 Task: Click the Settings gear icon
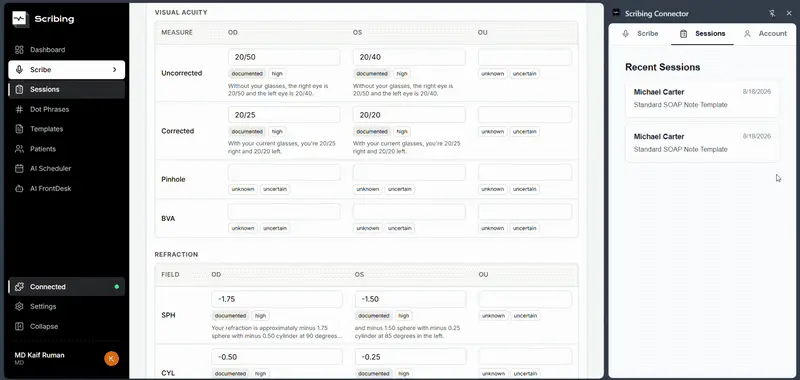click(19, 307)
